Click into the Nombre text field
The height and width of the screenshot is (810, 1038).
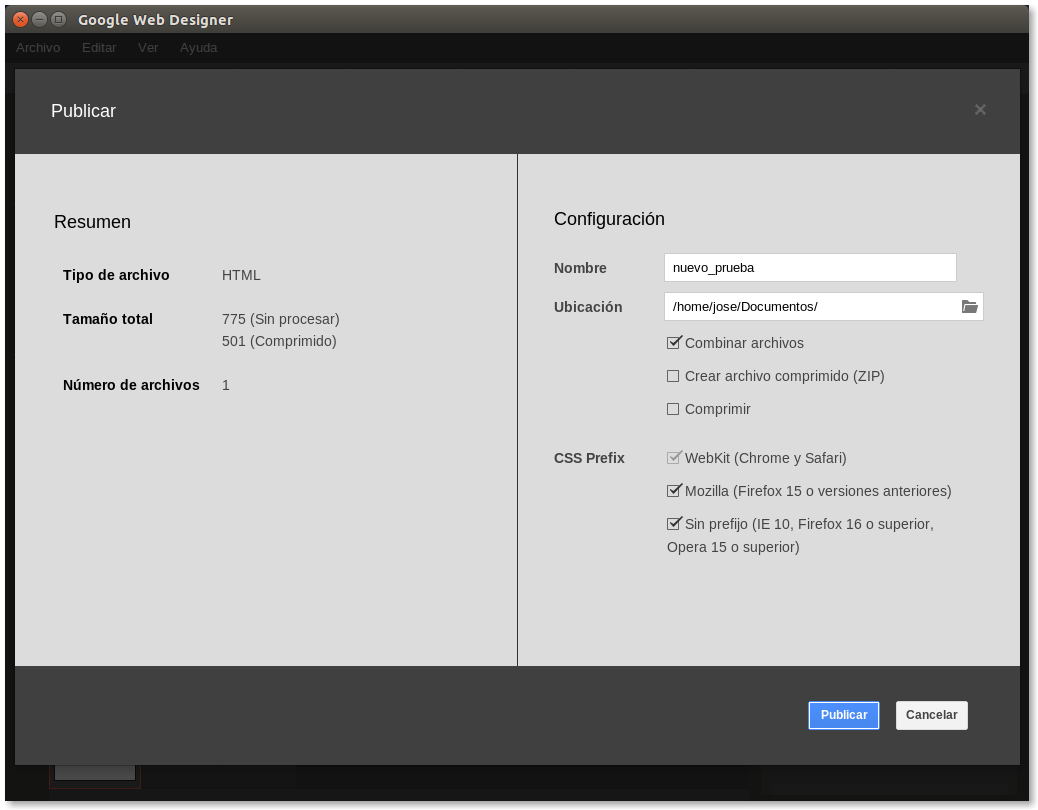(x=809, y=268)
